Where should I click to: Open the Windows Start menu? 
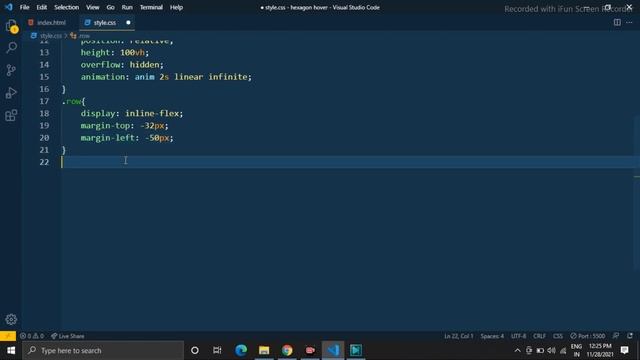tap(11, 350)
